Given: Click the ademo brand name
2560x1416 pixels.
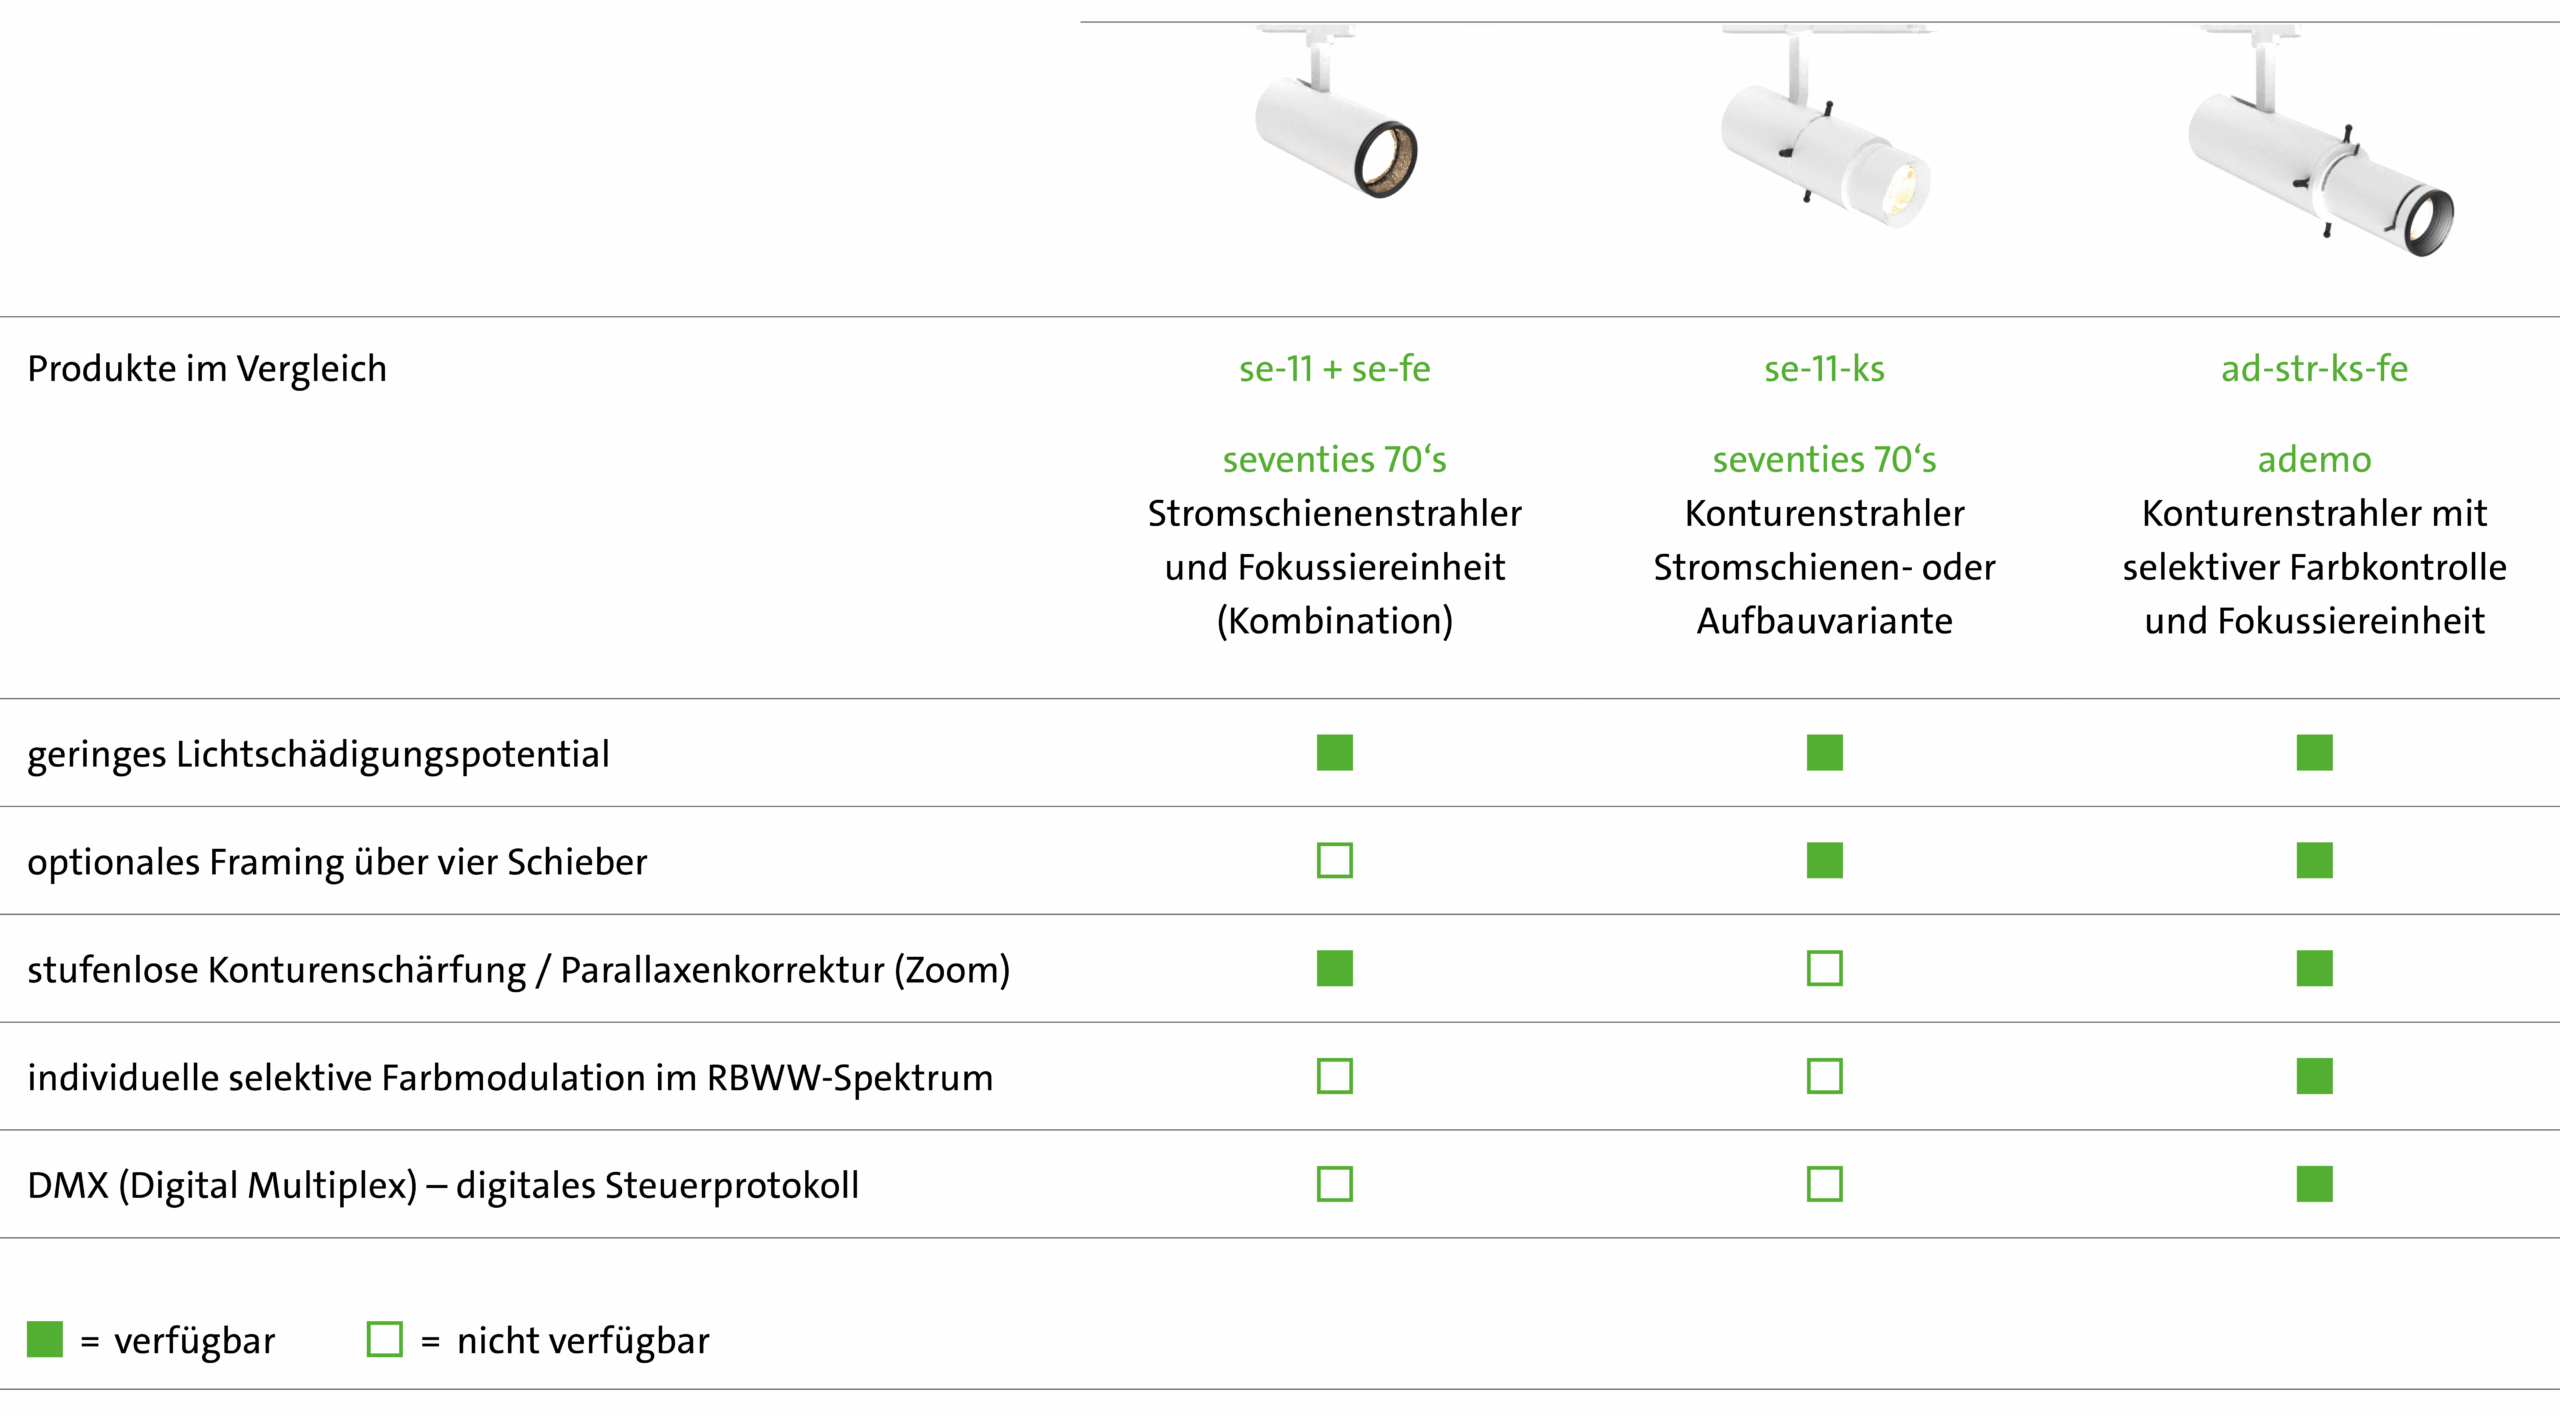Looking at the screenshot, I should [x=2315, y=460].
